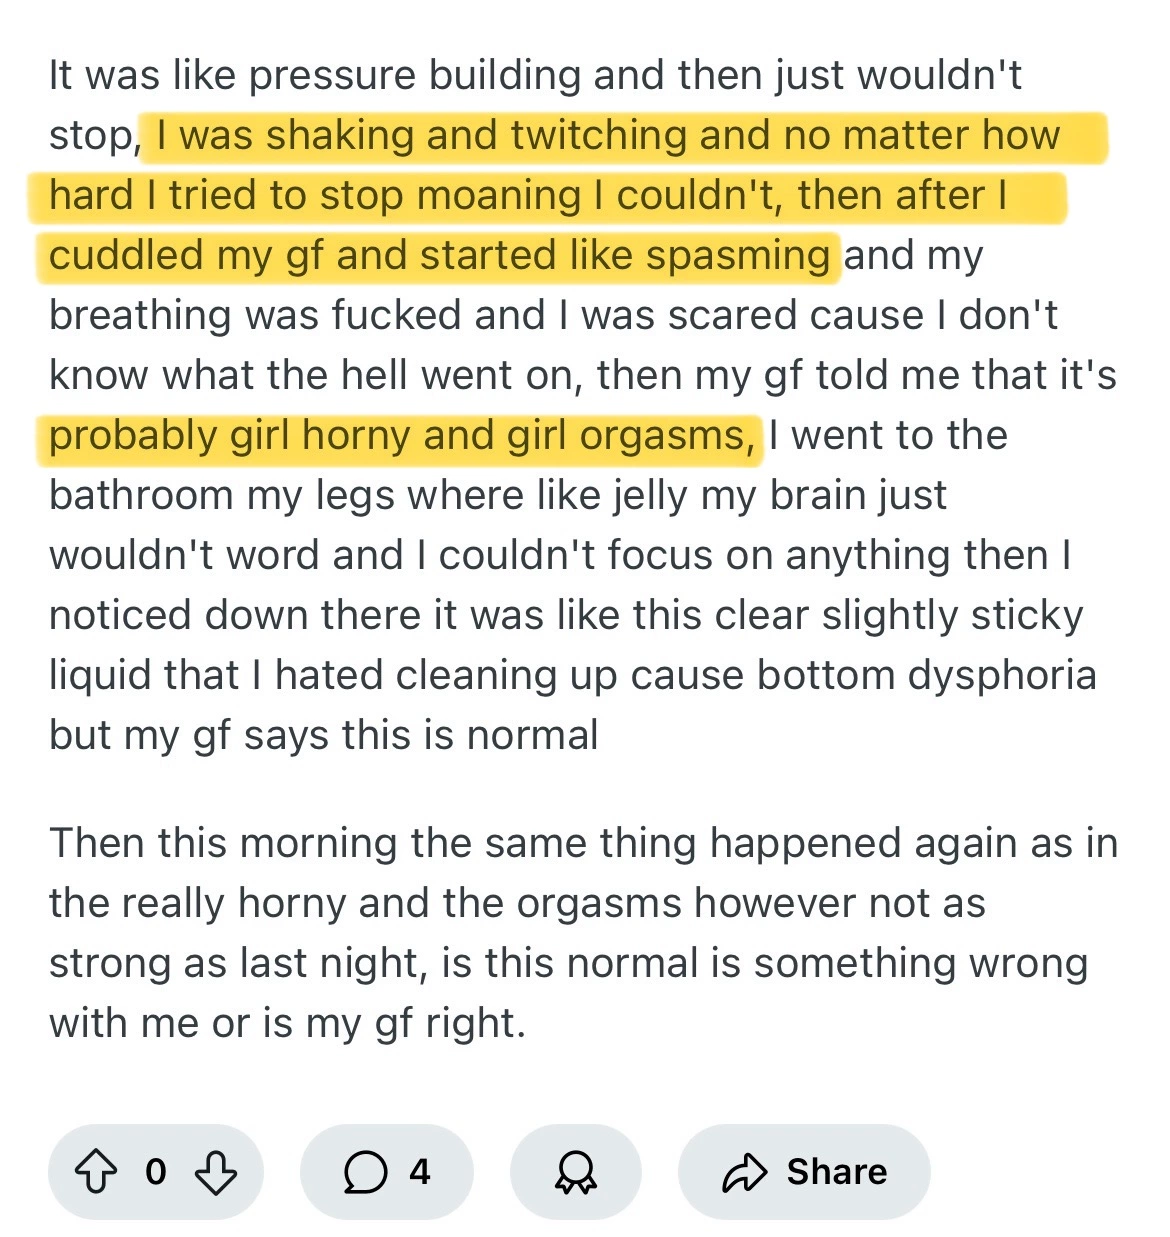Viewport: 1170px width, 1237px height.
Task: Click the vote score showing 0
Action: click(156, 1171)
